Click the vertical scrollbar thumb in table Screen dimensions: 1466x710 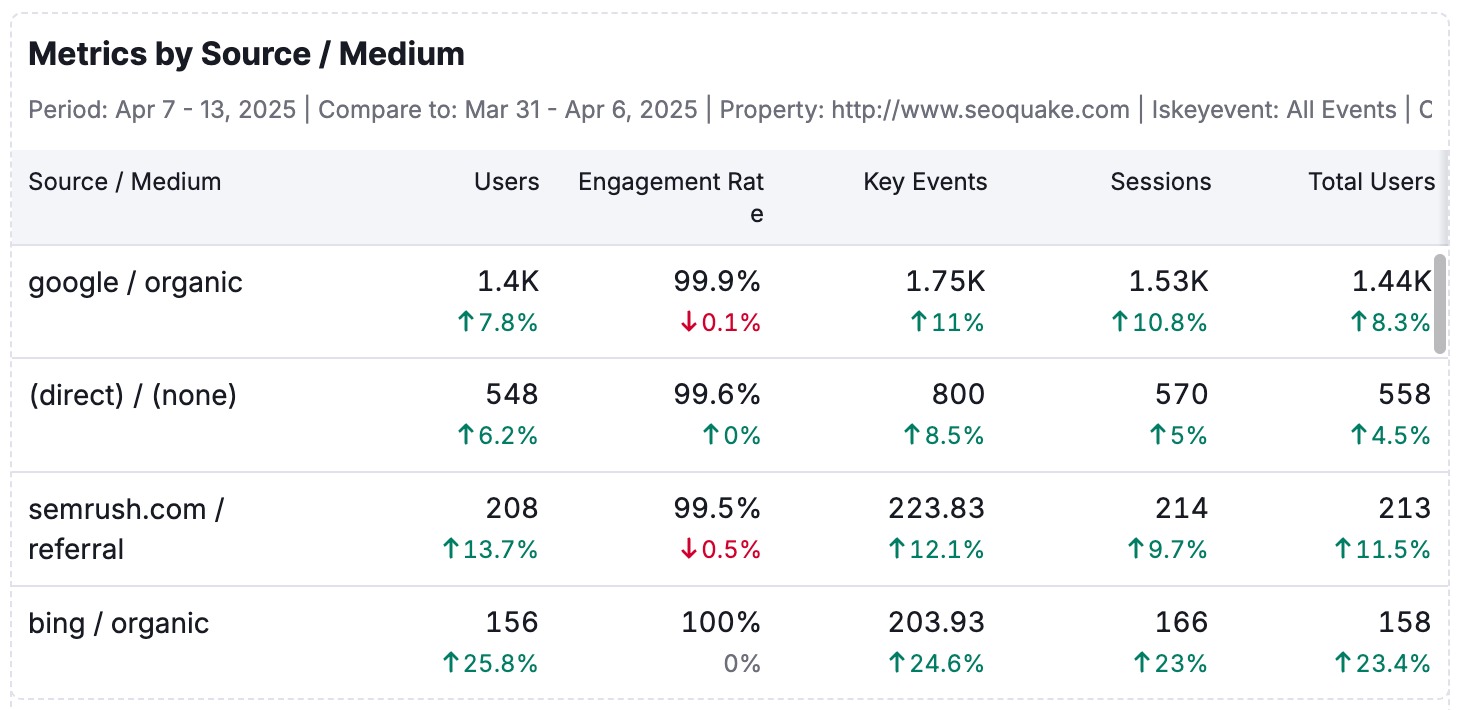[1440, 304]
